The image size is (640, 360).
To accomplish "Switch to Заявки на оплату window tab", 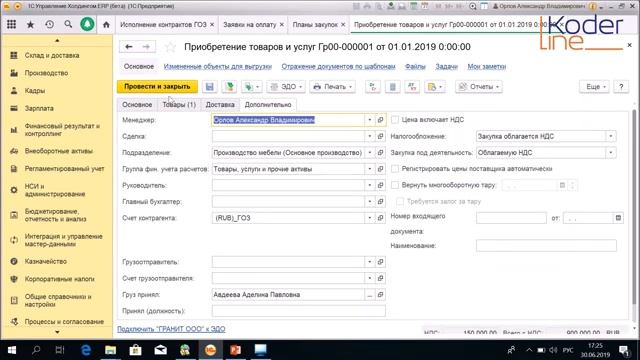I will coord(249,24).
